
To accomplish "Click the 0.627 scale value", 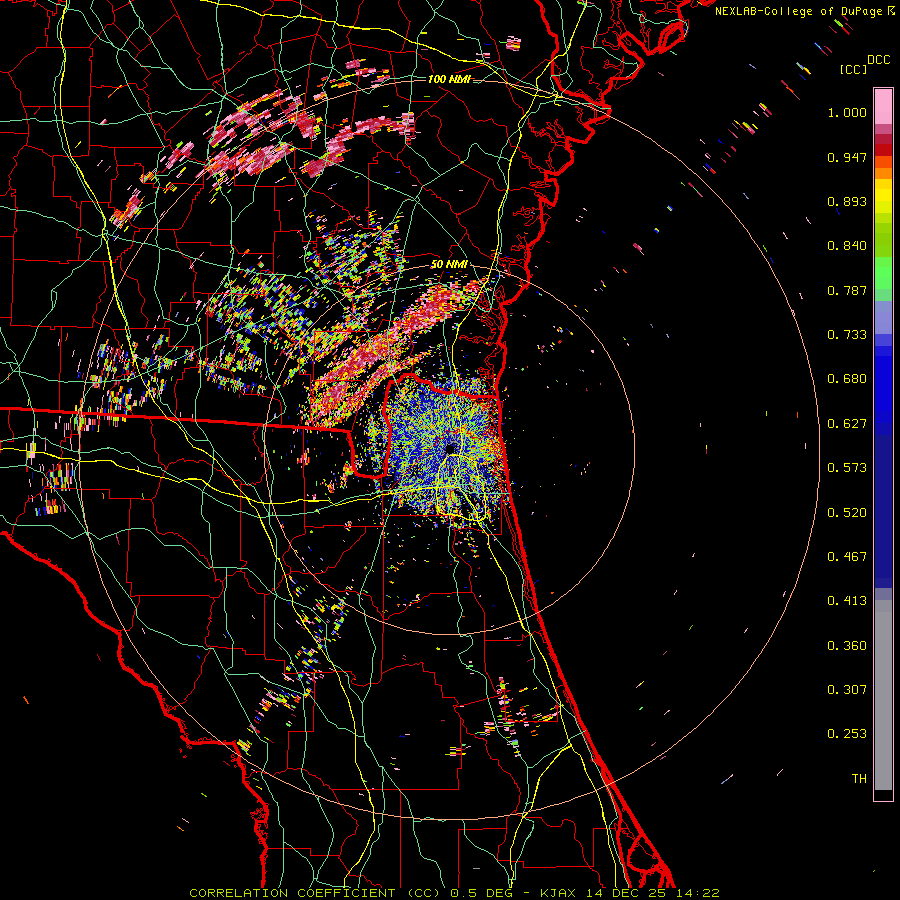I will coord(847,424).
